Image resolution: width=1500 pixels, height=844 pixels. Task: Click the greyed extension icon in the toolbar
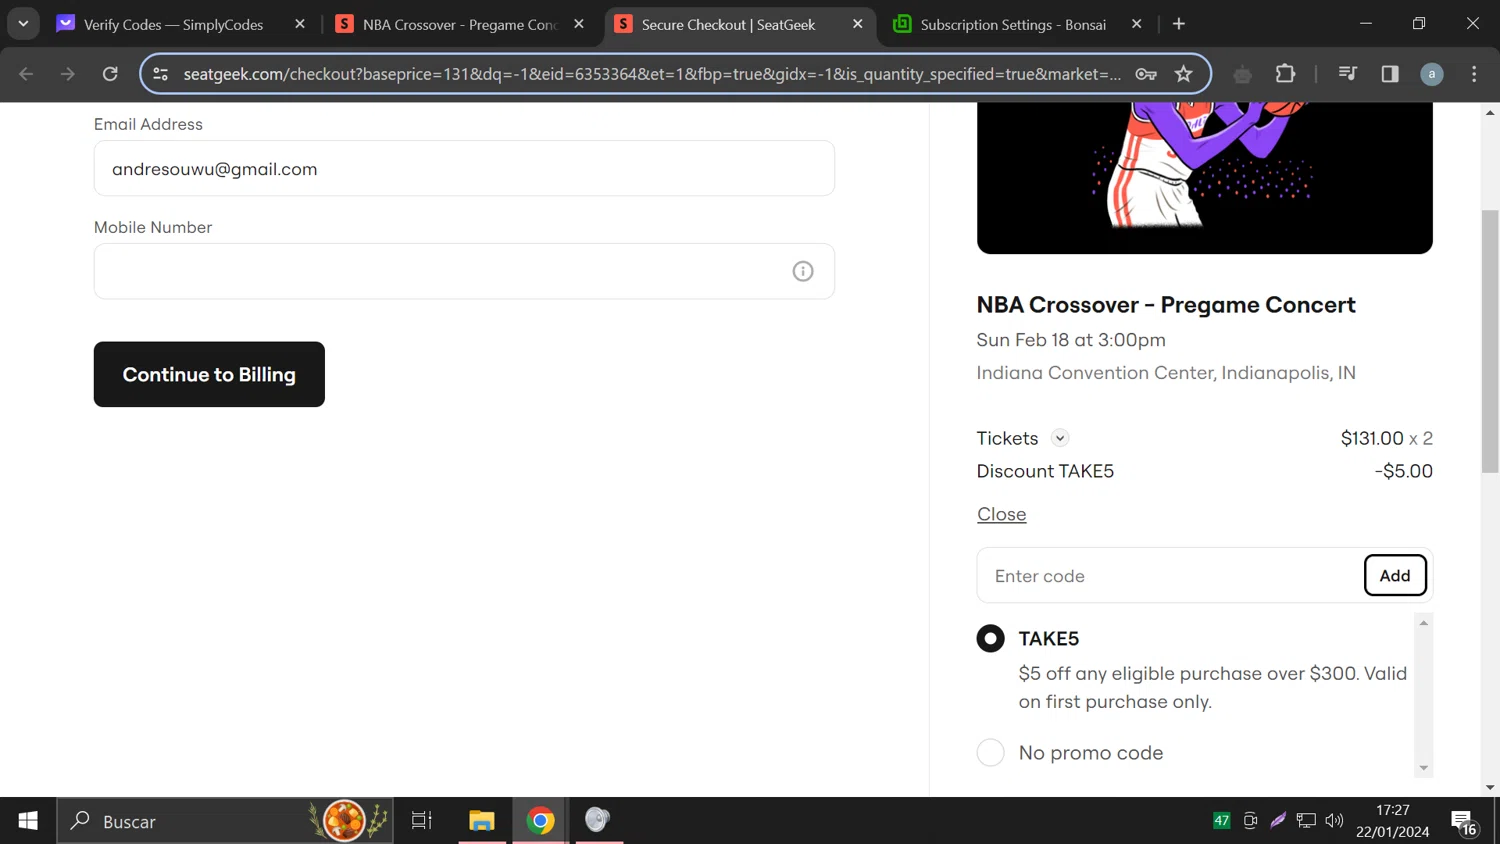(x=1242, y=74)
